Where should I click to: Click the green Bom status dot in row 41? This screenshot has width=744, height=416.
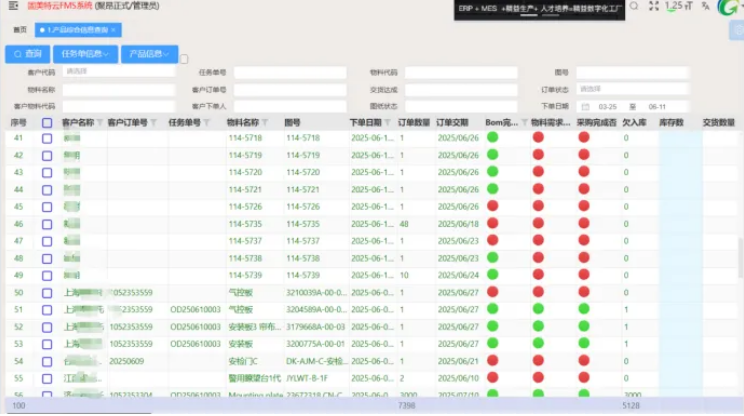click(492, 138)
